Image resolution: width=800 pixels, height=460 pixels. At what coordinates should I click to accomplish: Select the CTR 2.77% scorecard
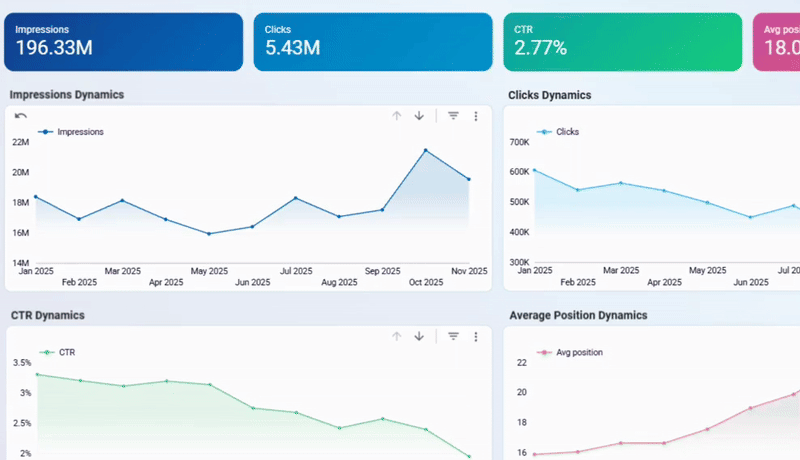621,42
